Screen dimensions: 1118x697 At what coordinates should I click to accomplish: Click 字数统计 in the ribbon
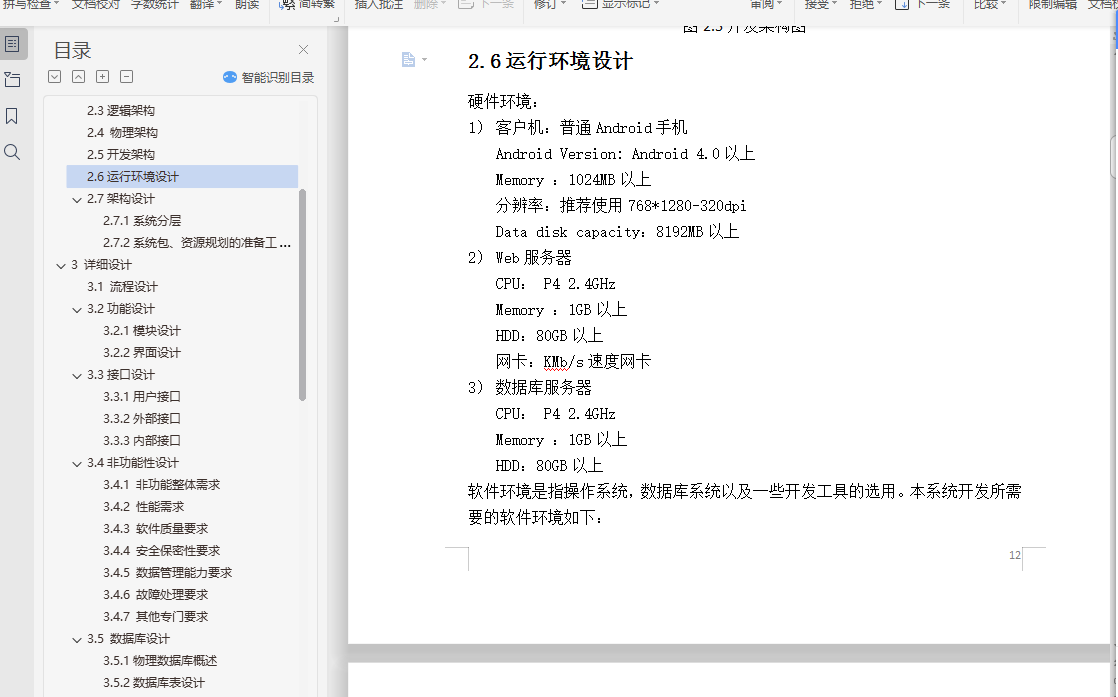pyautogui.click(x=155, y=4)
